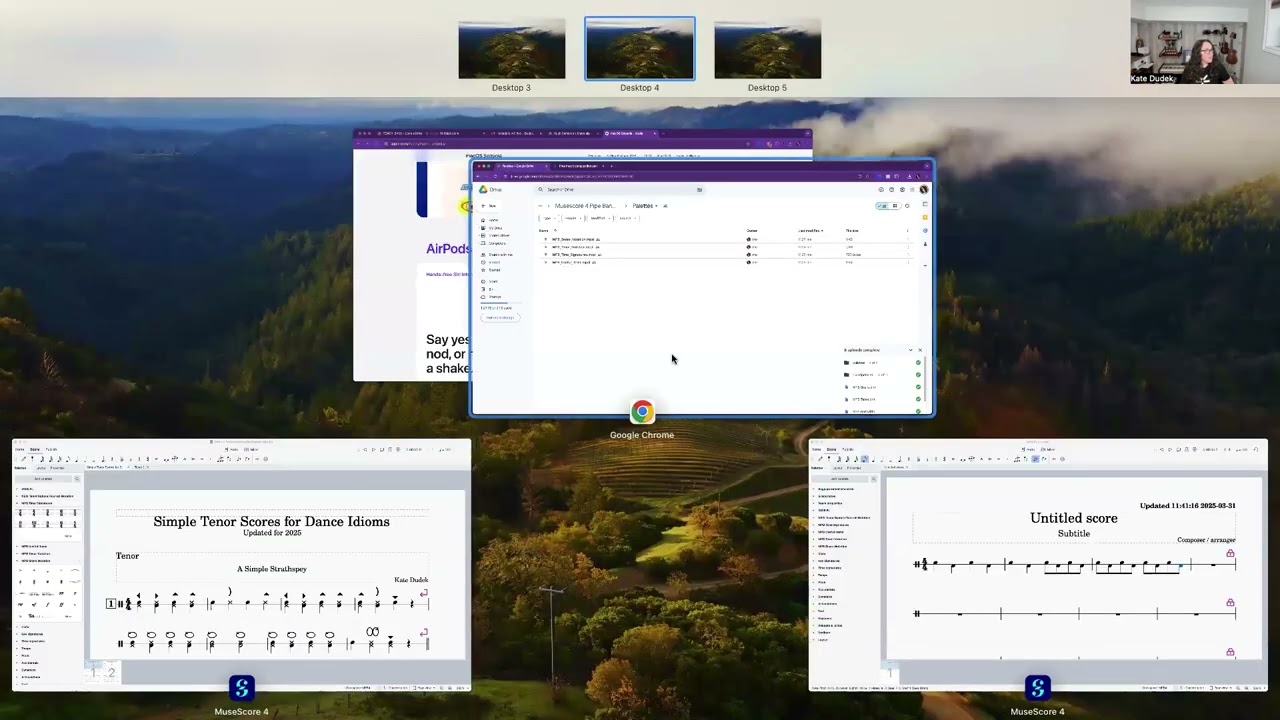
Task: Open a new tab in Drive Chrome window
Action: coord(611,166)
